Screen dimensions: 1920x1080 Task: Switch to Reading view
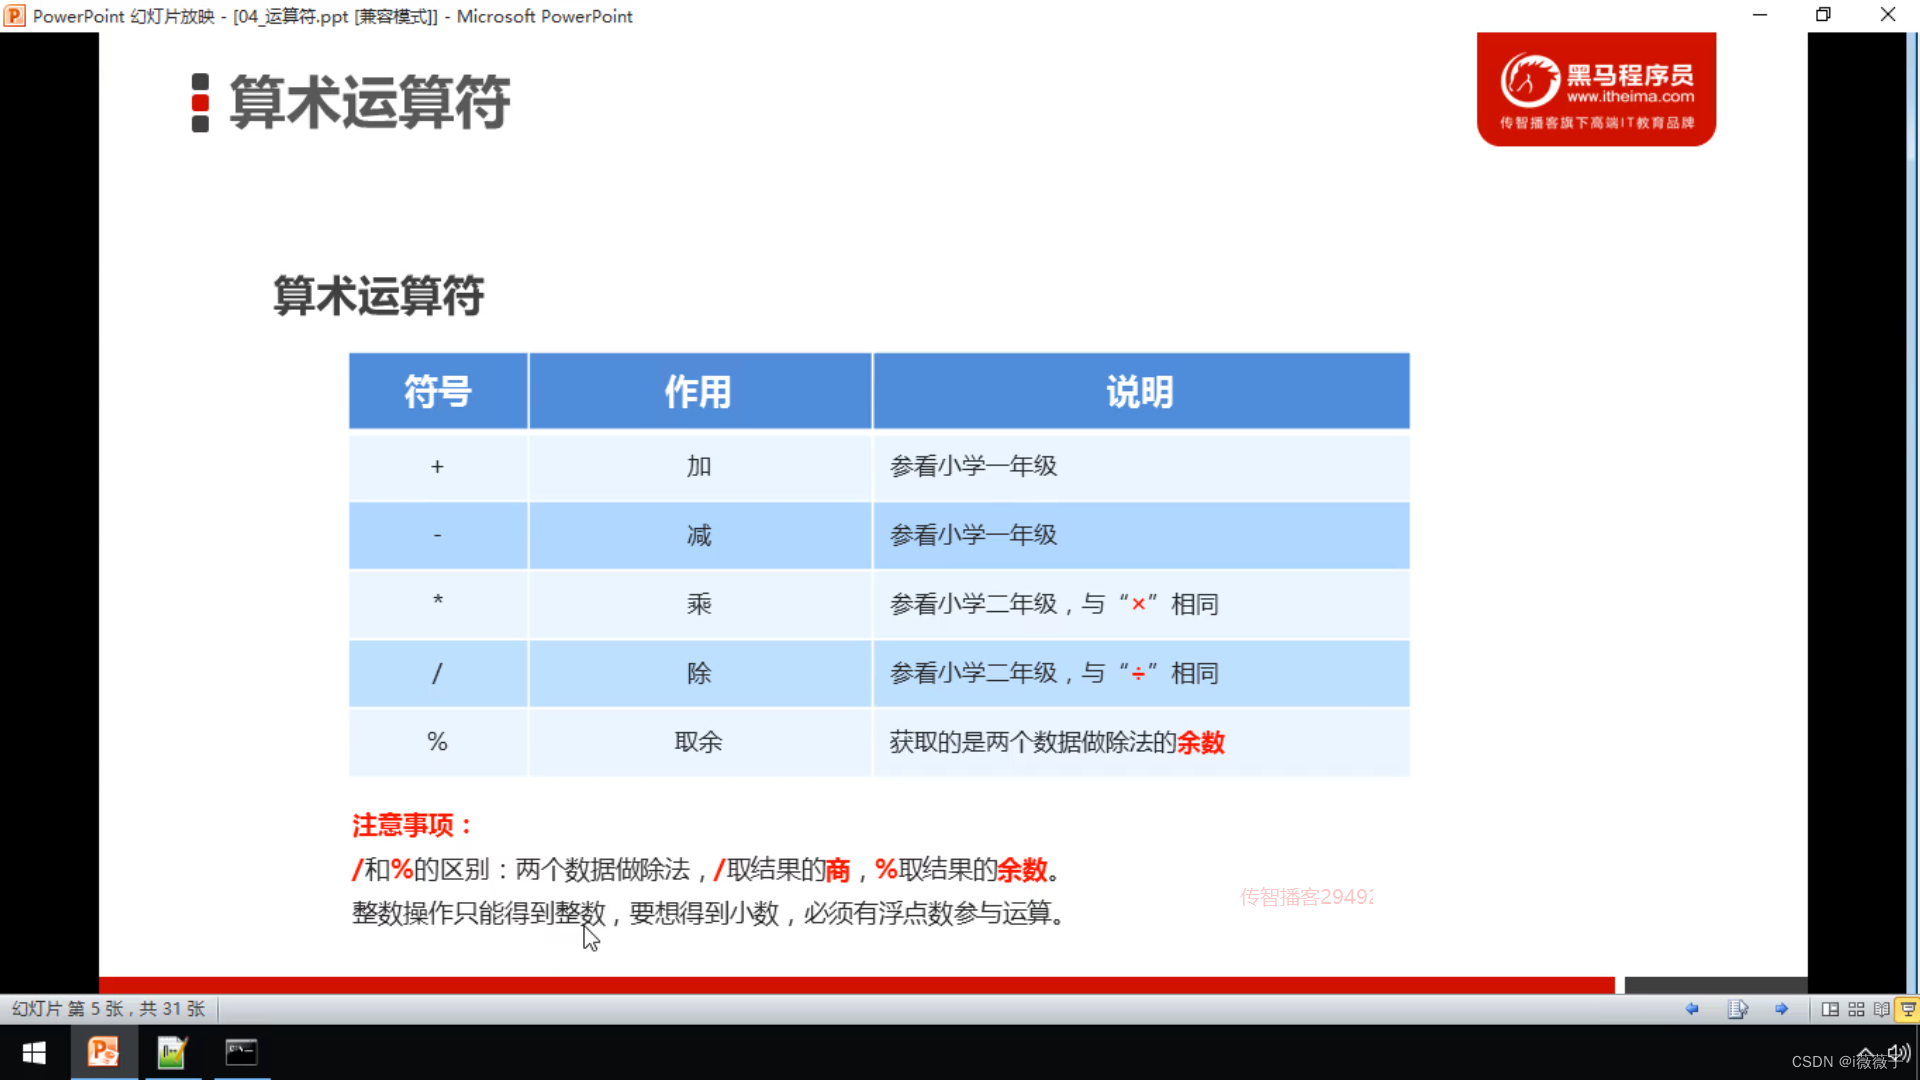click(1881, 1009)
